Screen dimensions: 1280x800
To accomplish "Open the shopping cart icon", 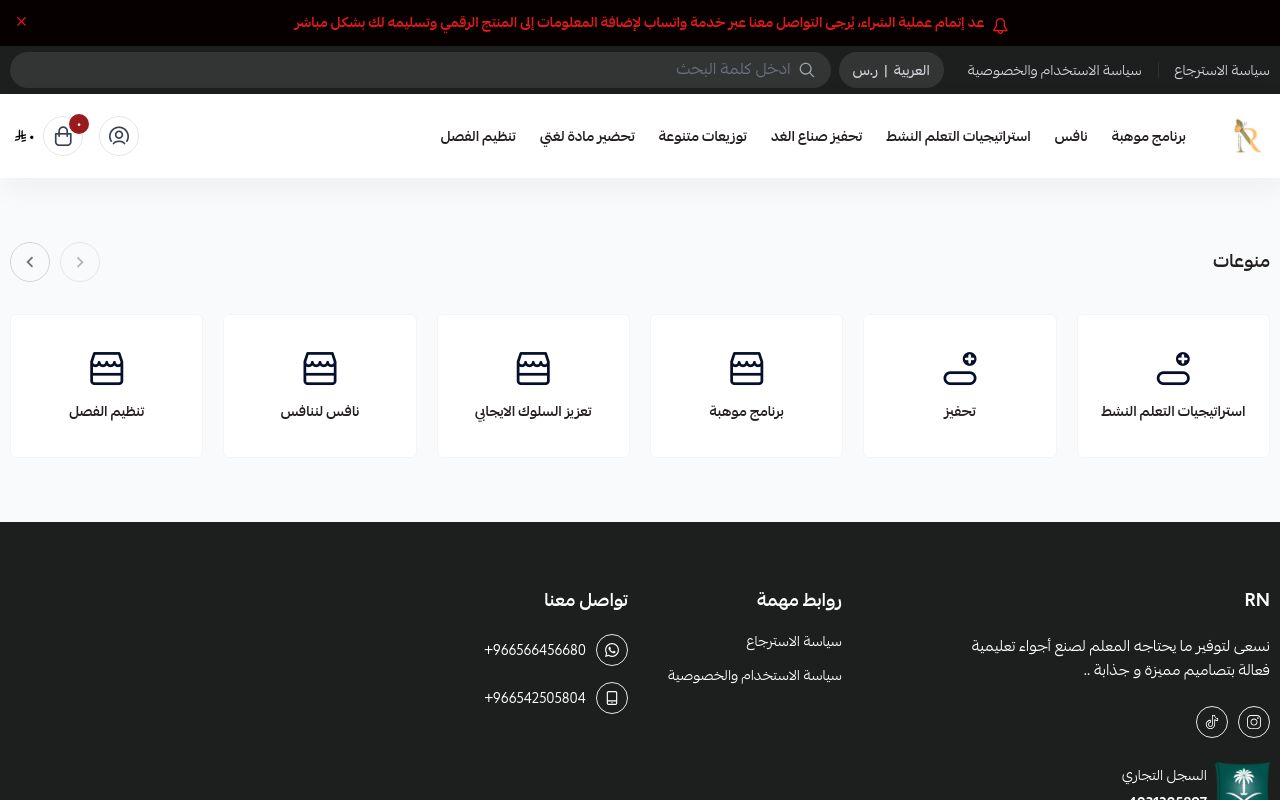I will click(63, 136).
